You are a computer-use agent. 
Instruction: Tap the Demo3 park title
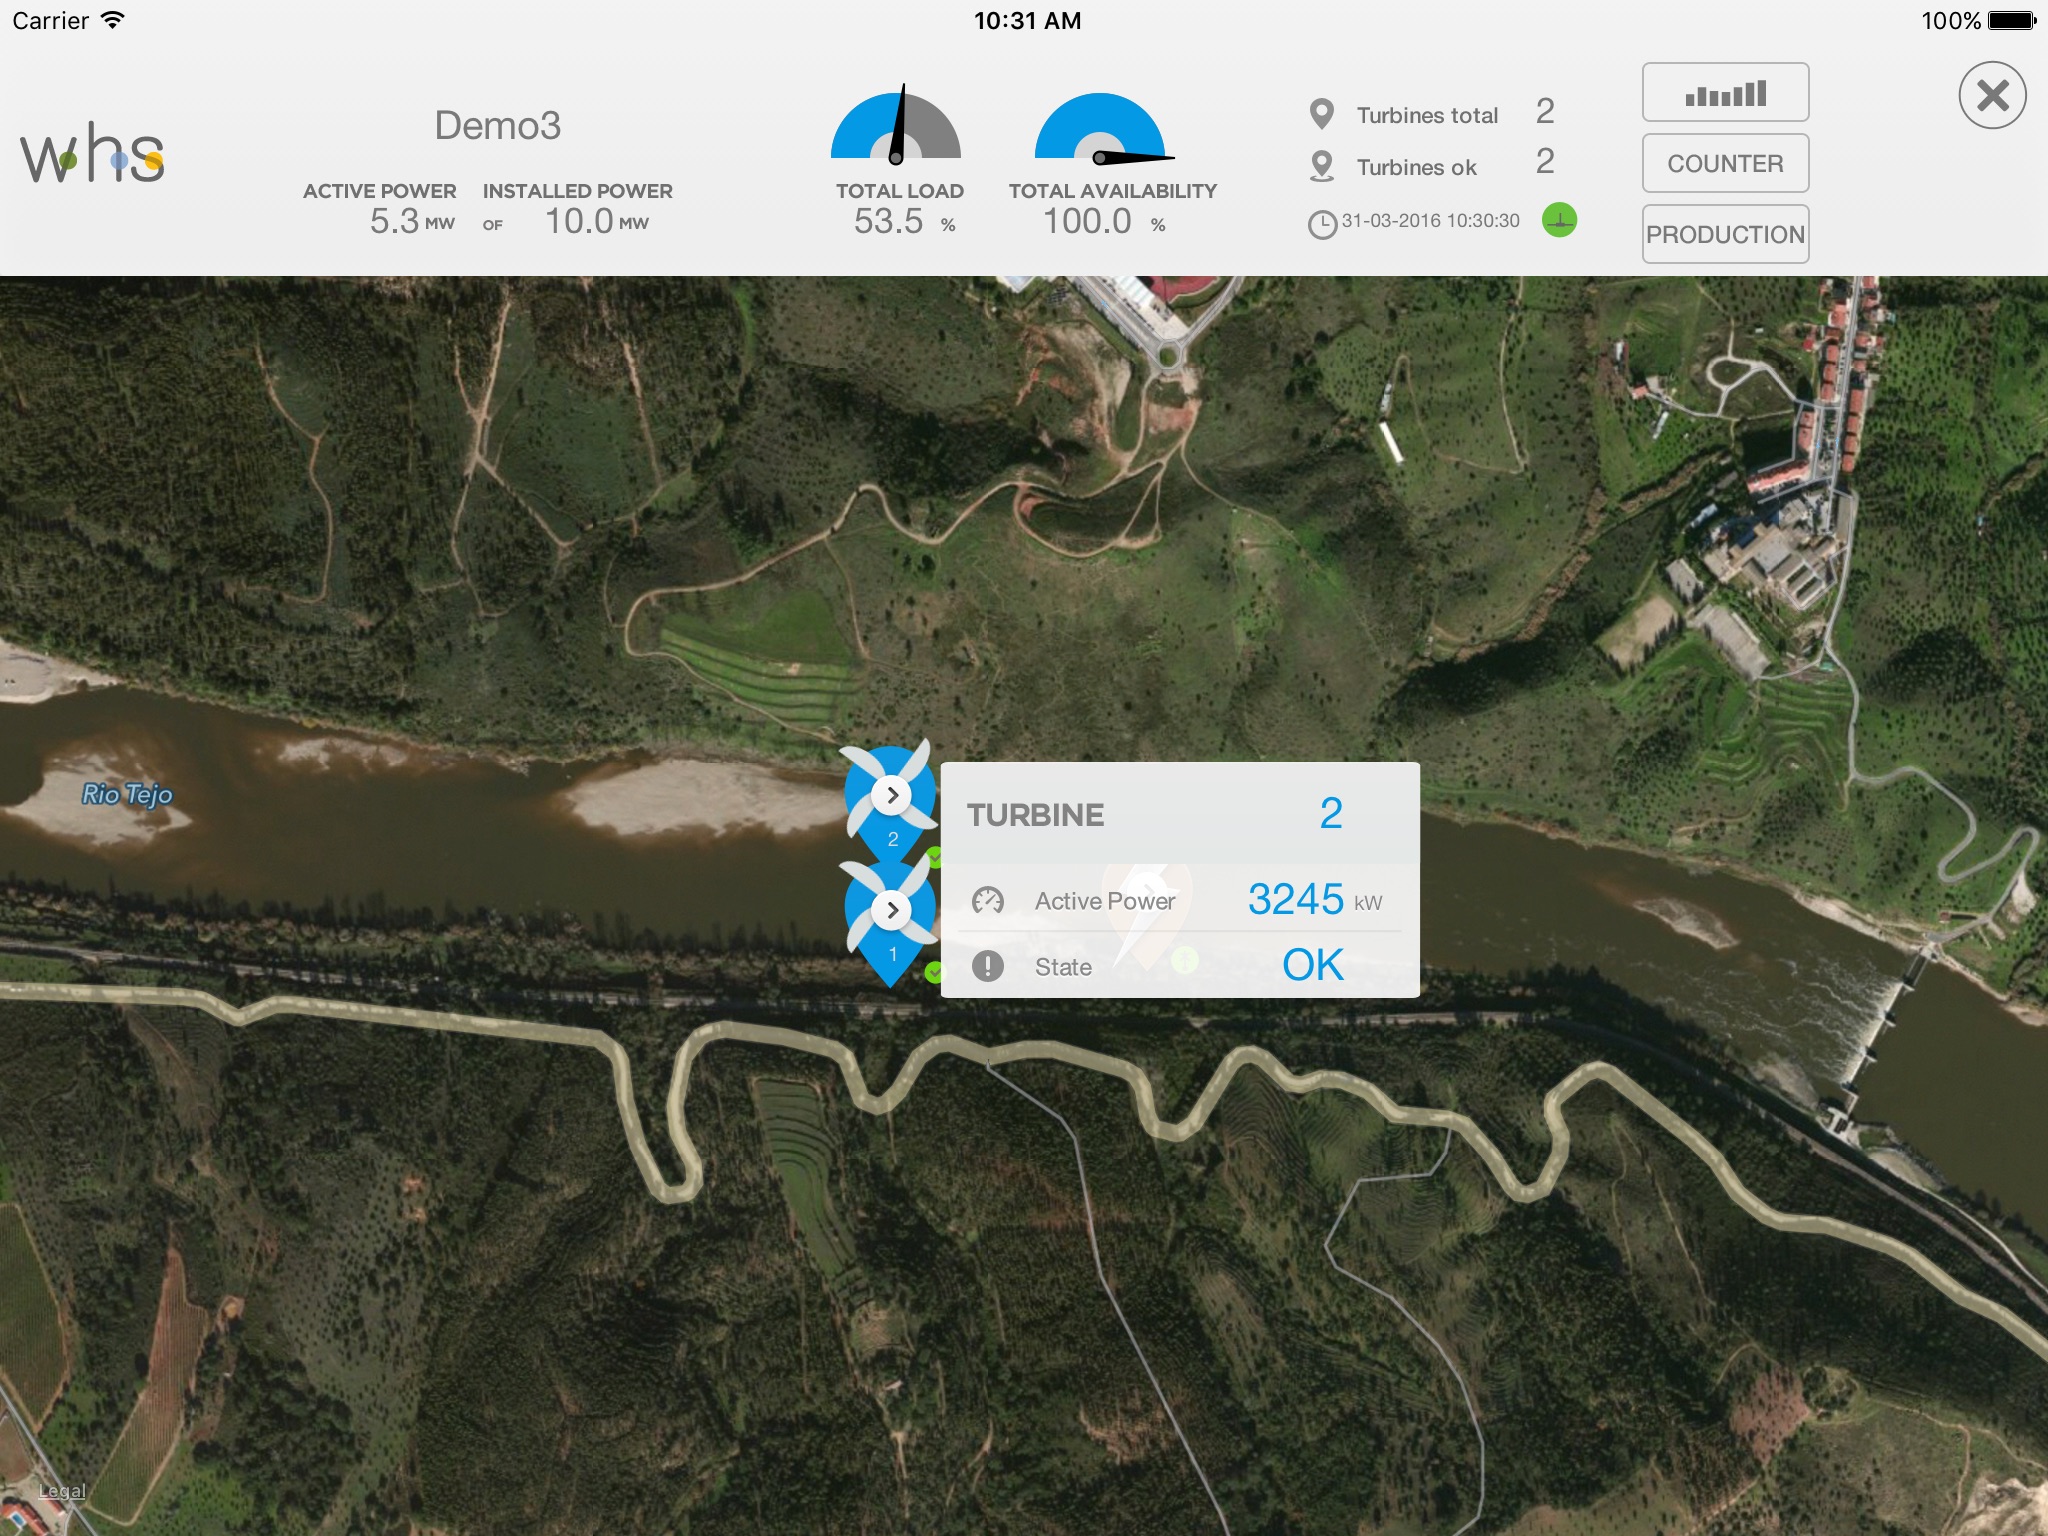click(x=497, y=126)
